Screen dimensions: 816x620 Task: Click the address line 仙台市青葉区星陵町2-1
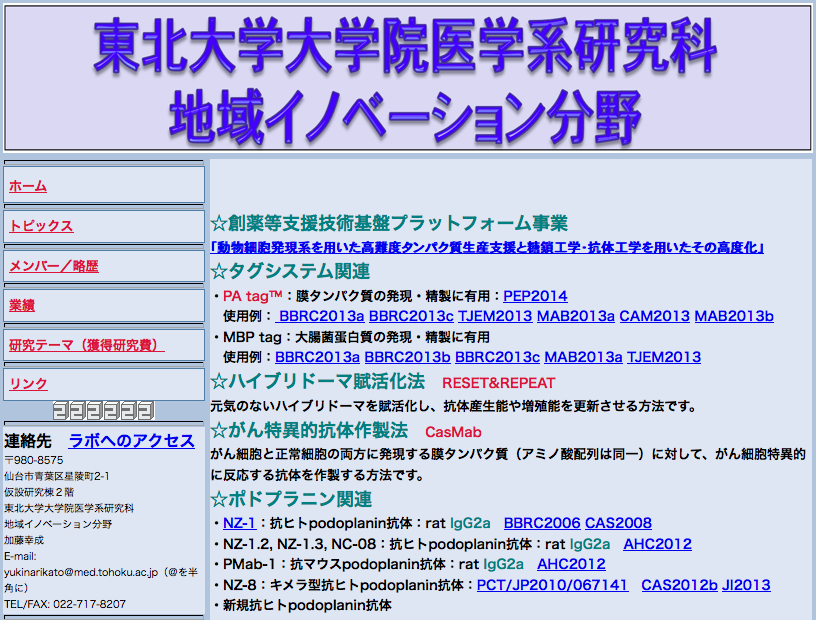tap(57, 476)
